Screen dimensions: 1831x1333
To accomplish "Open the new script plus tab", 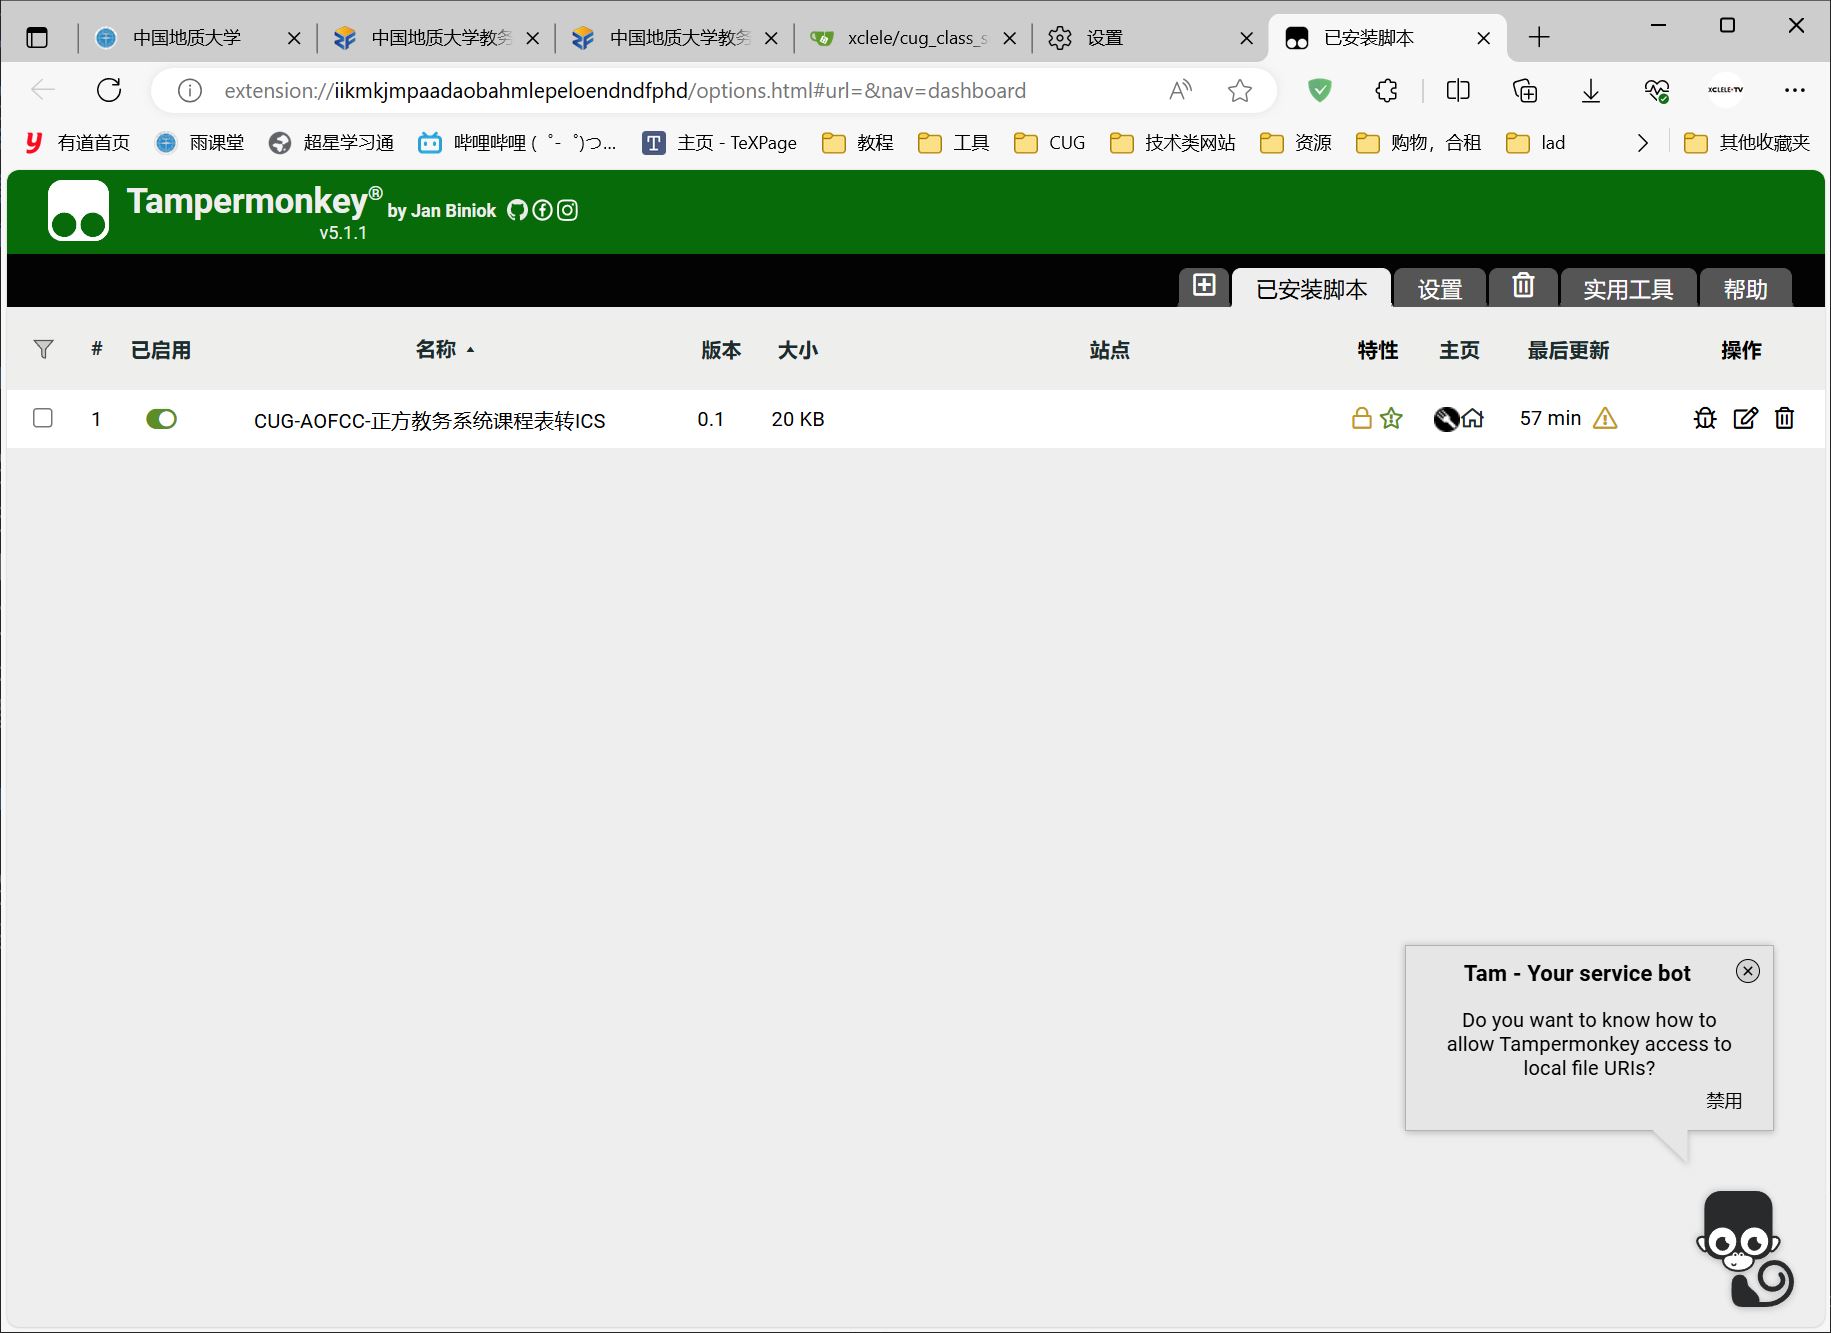I will (1204, 286).
